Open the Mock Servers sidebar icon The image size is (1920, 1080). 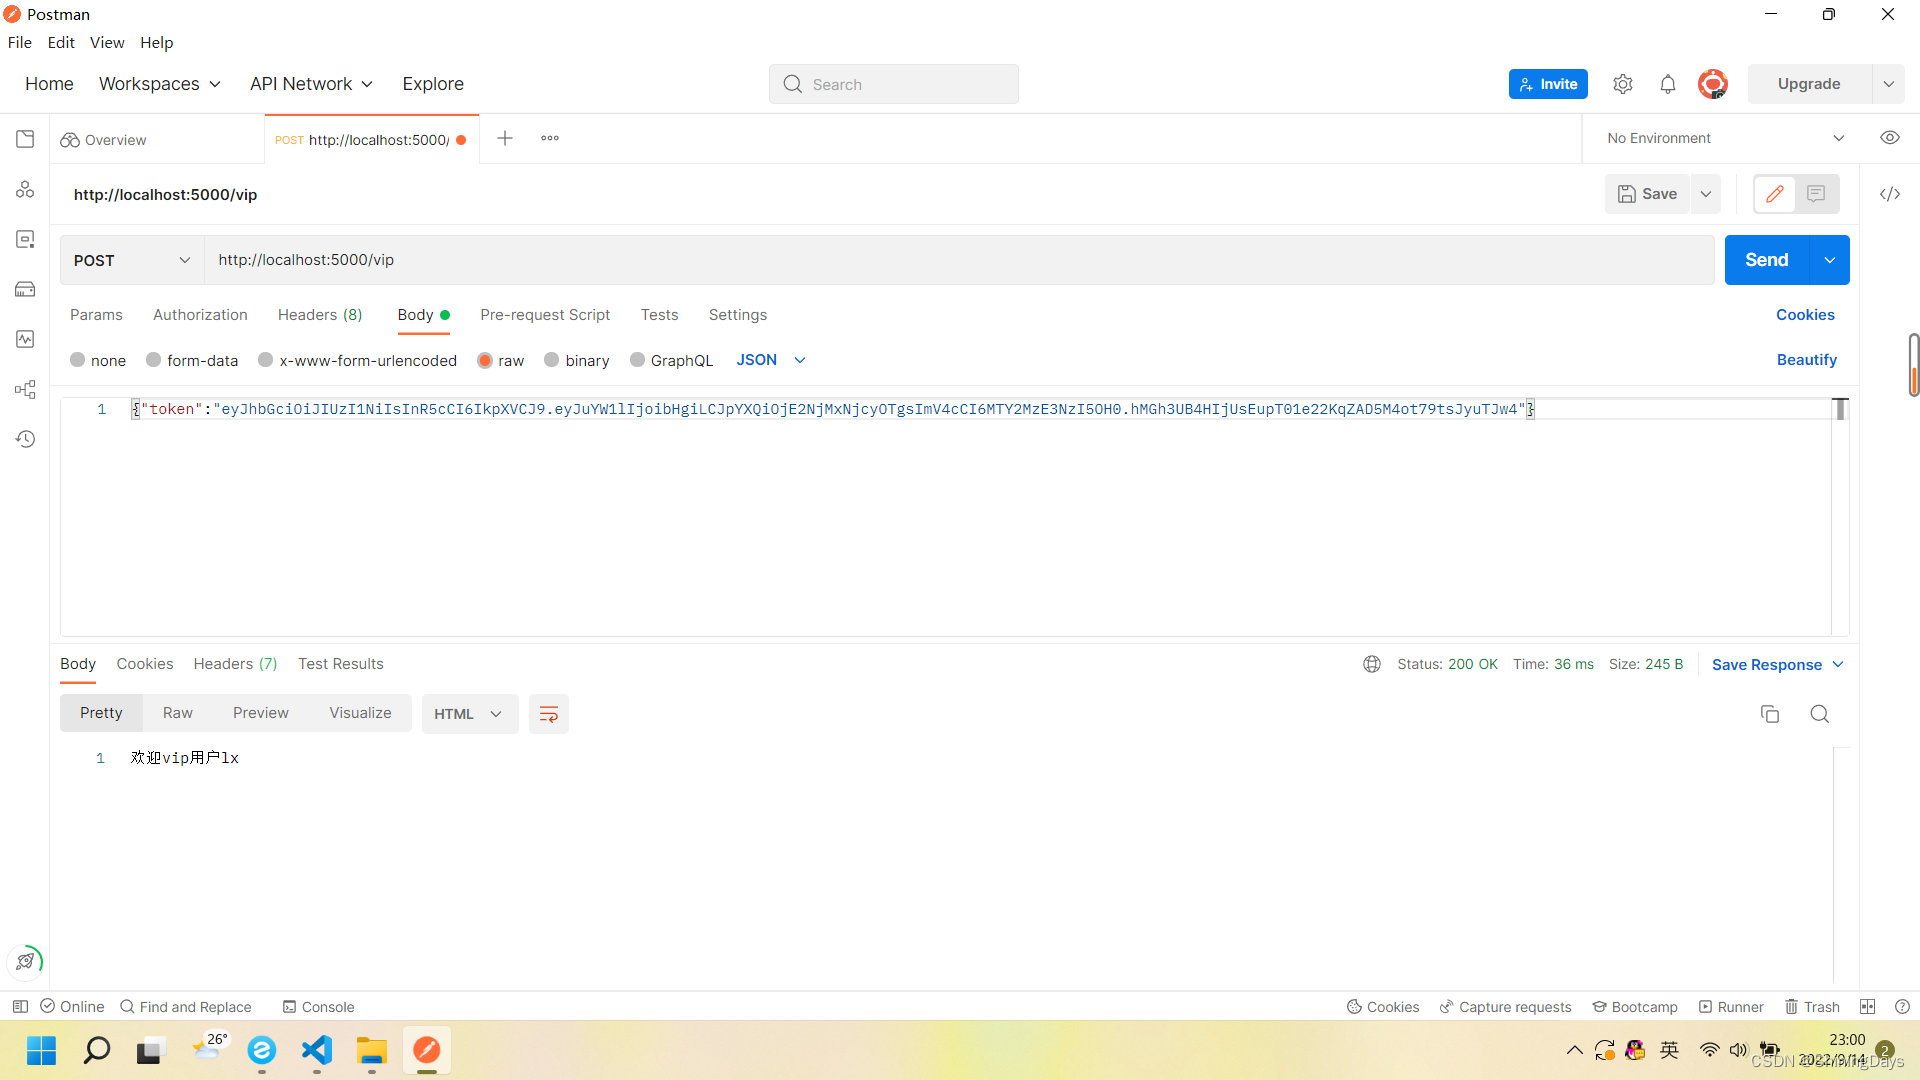point(25,289)
